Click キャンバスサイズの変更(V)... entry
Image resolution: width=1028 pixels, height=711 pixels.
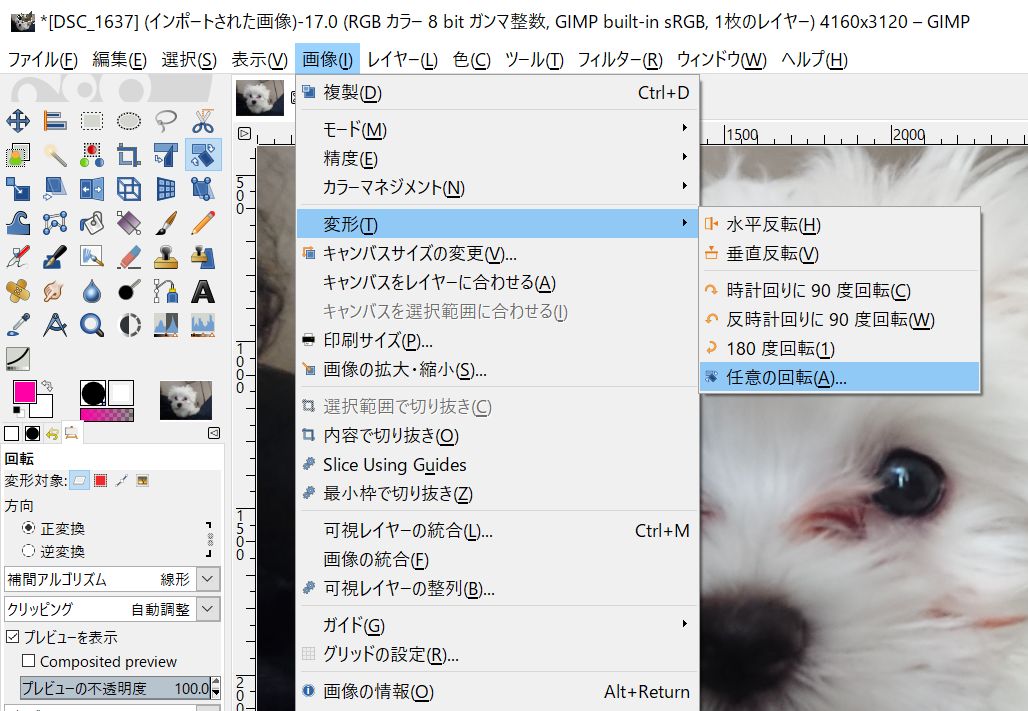[498, 253]
